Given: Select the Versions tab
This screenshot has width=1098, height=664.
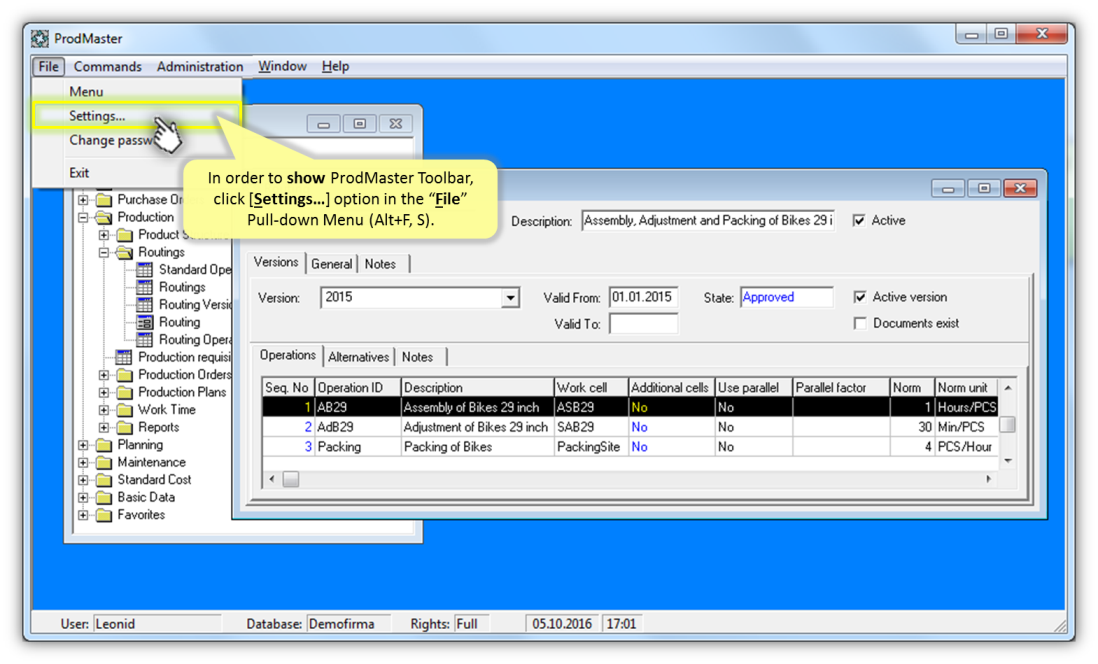Looking at the screenshot, I should [276, 263].
